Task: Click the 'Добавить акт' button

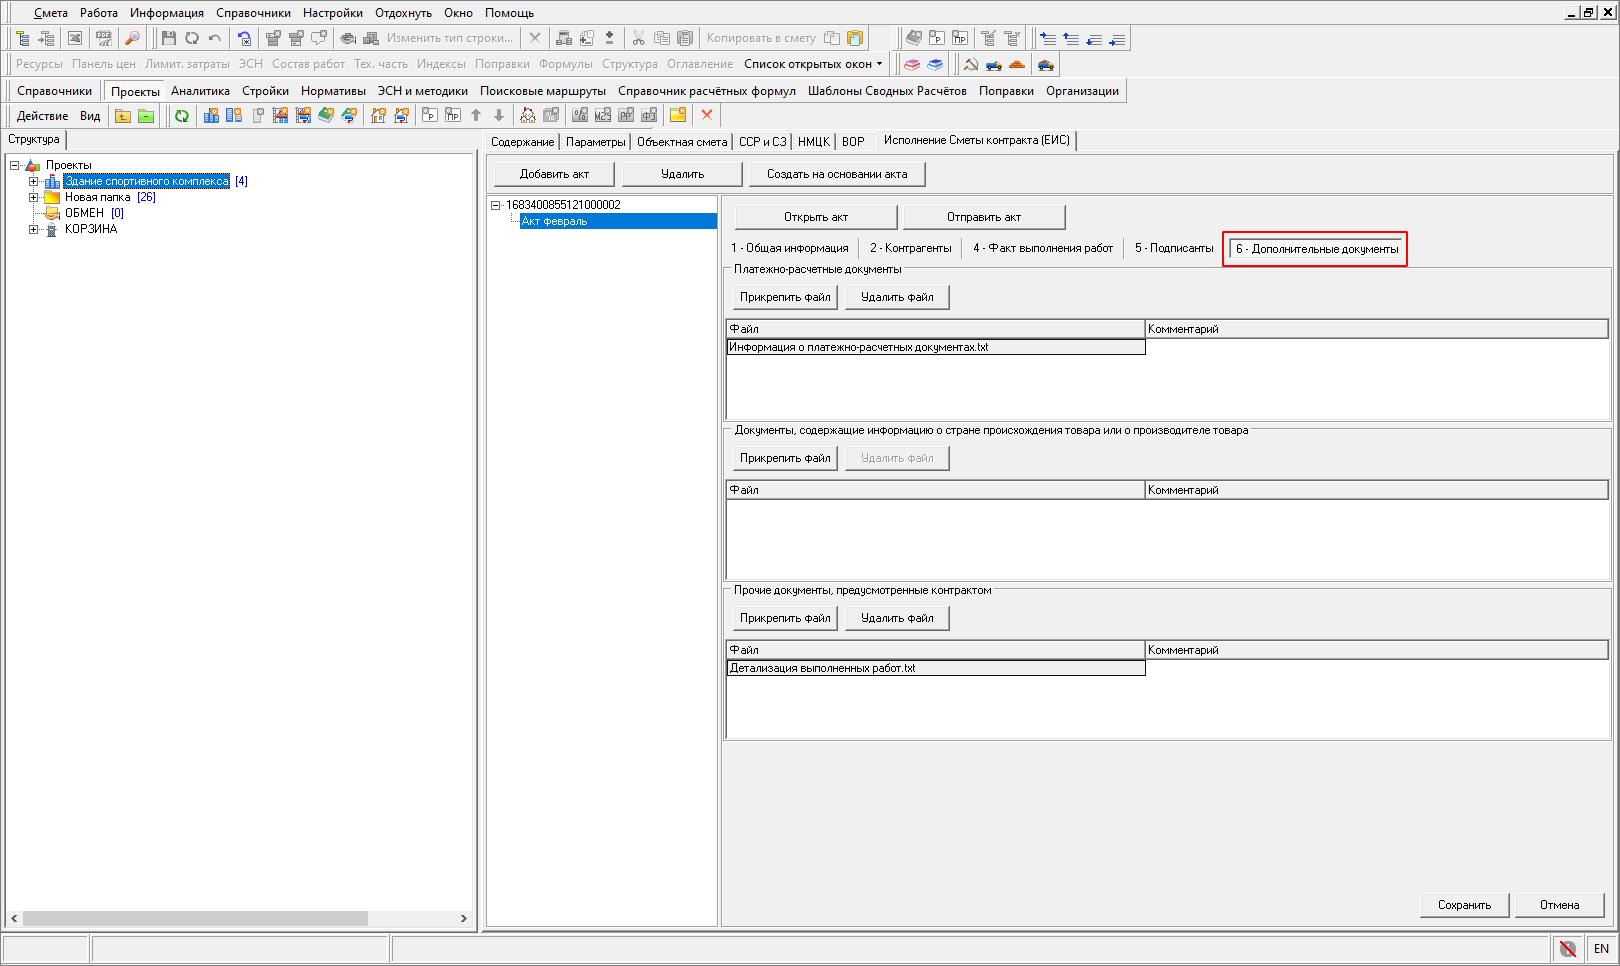Action: [x=554, y=174]
